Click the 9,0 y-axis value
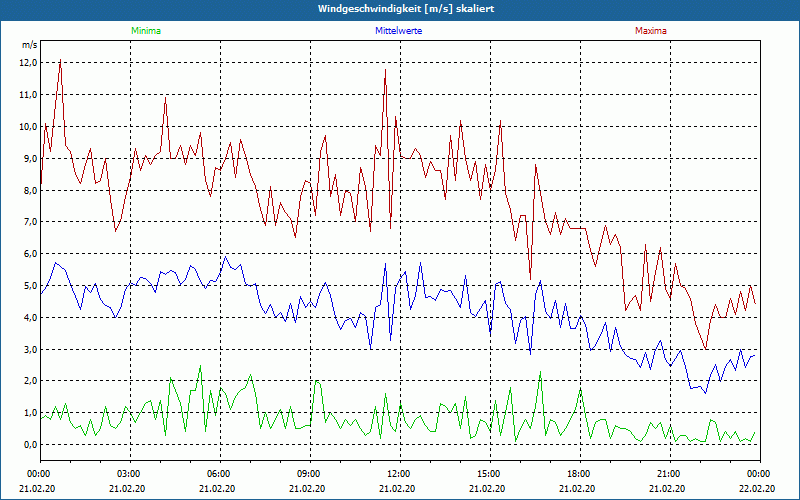The image size is (800, 500). (x=31, y=158)
